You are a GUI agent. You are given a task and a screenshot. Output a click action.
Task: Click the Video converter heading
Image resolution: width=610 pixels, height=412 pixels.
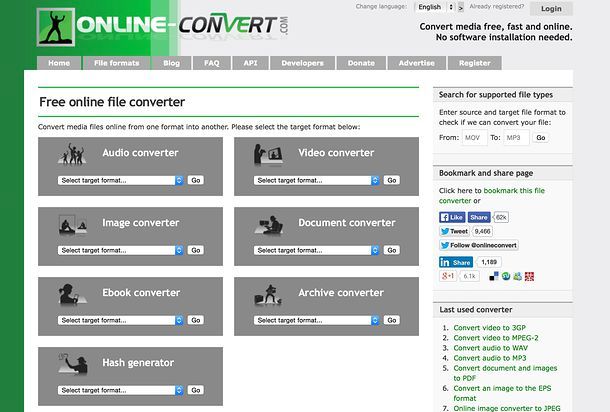coord(336,153)
